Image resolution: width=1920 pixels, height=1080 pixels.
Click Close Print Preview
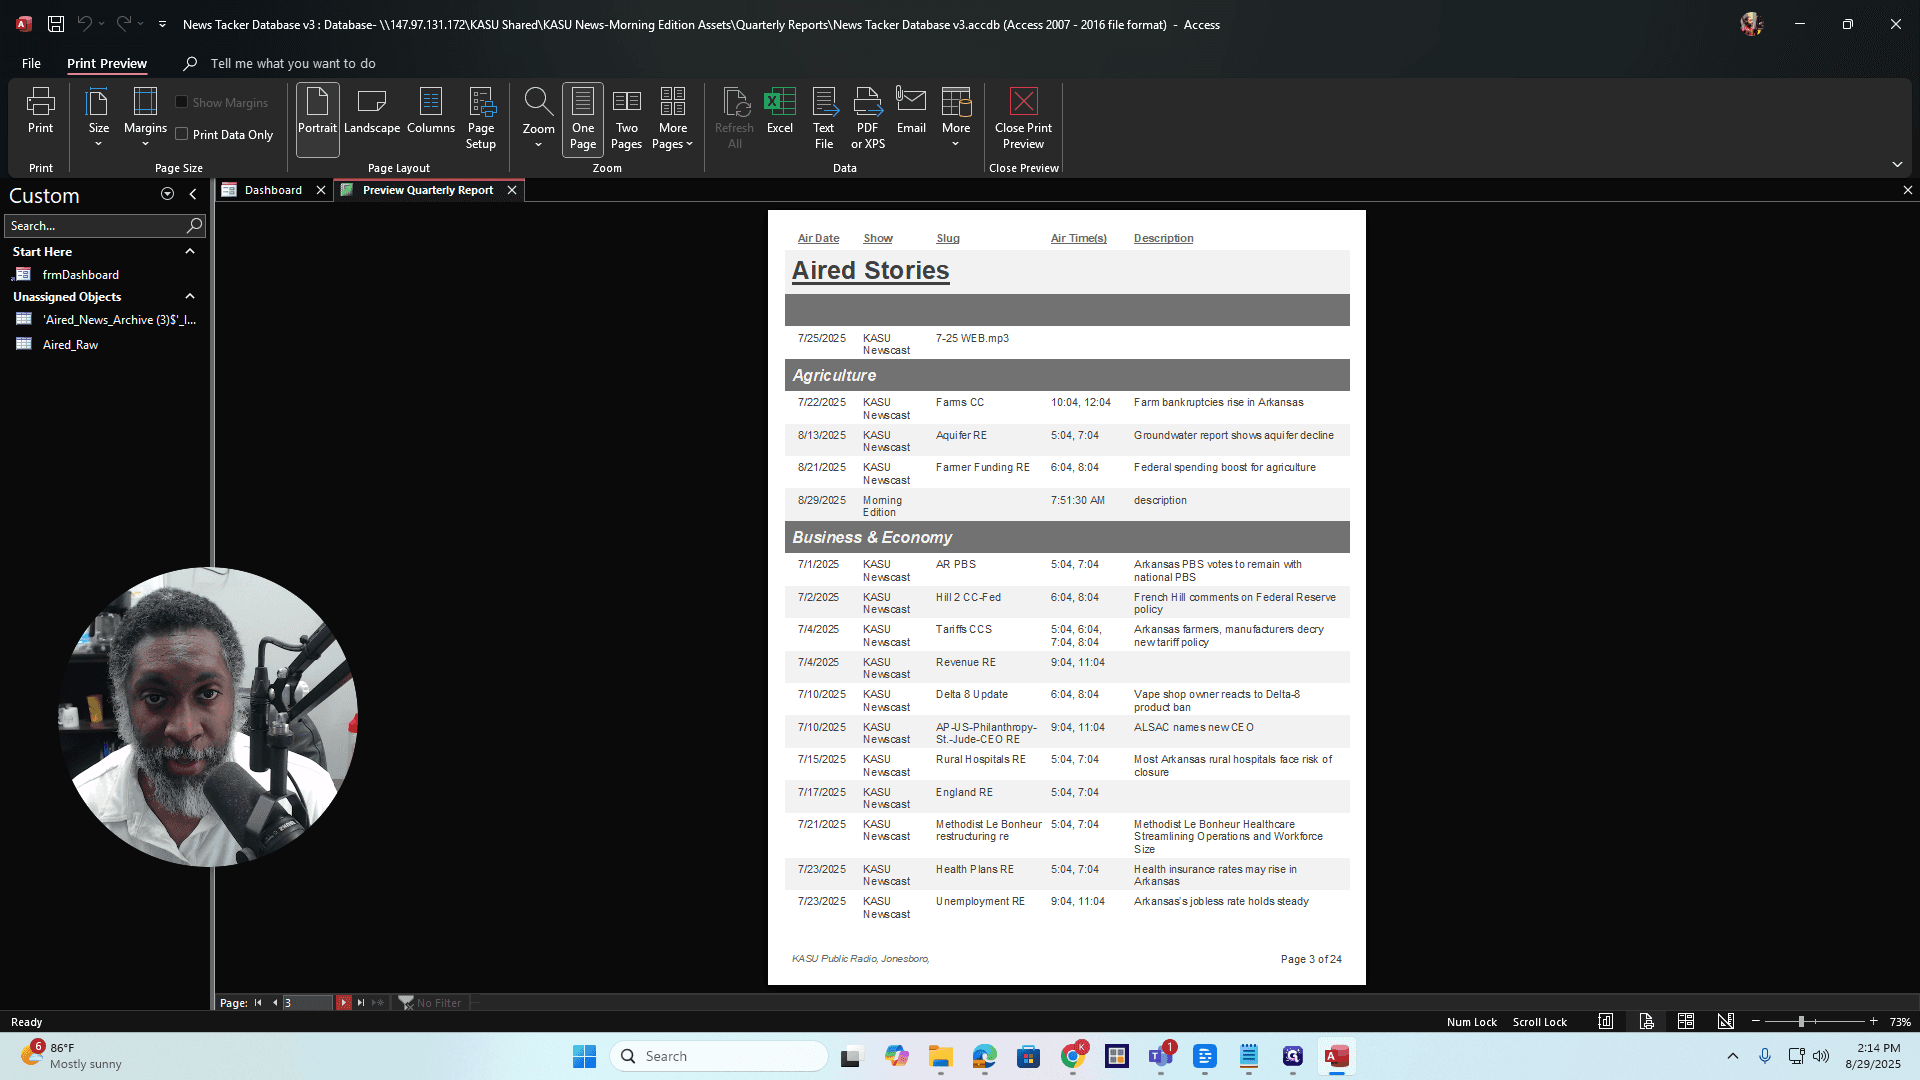tap(1023, 118)
